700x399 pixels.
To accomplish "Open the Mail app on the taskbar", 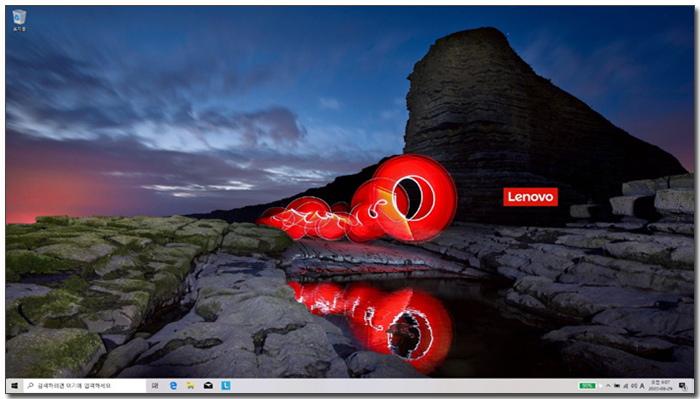I will pyautogui.click(x=208, y=386).
